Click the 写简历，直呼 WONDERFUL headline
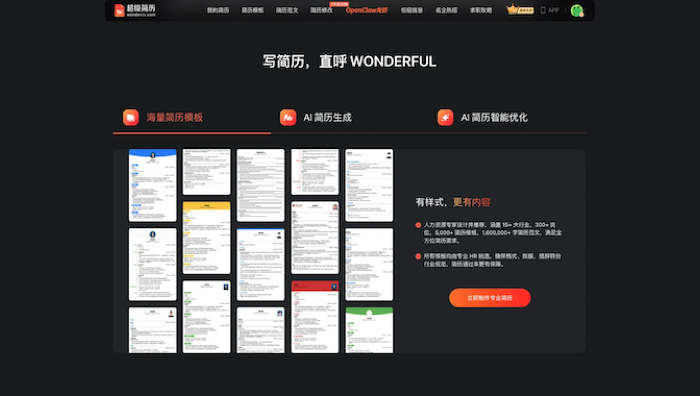 (349, 62)
